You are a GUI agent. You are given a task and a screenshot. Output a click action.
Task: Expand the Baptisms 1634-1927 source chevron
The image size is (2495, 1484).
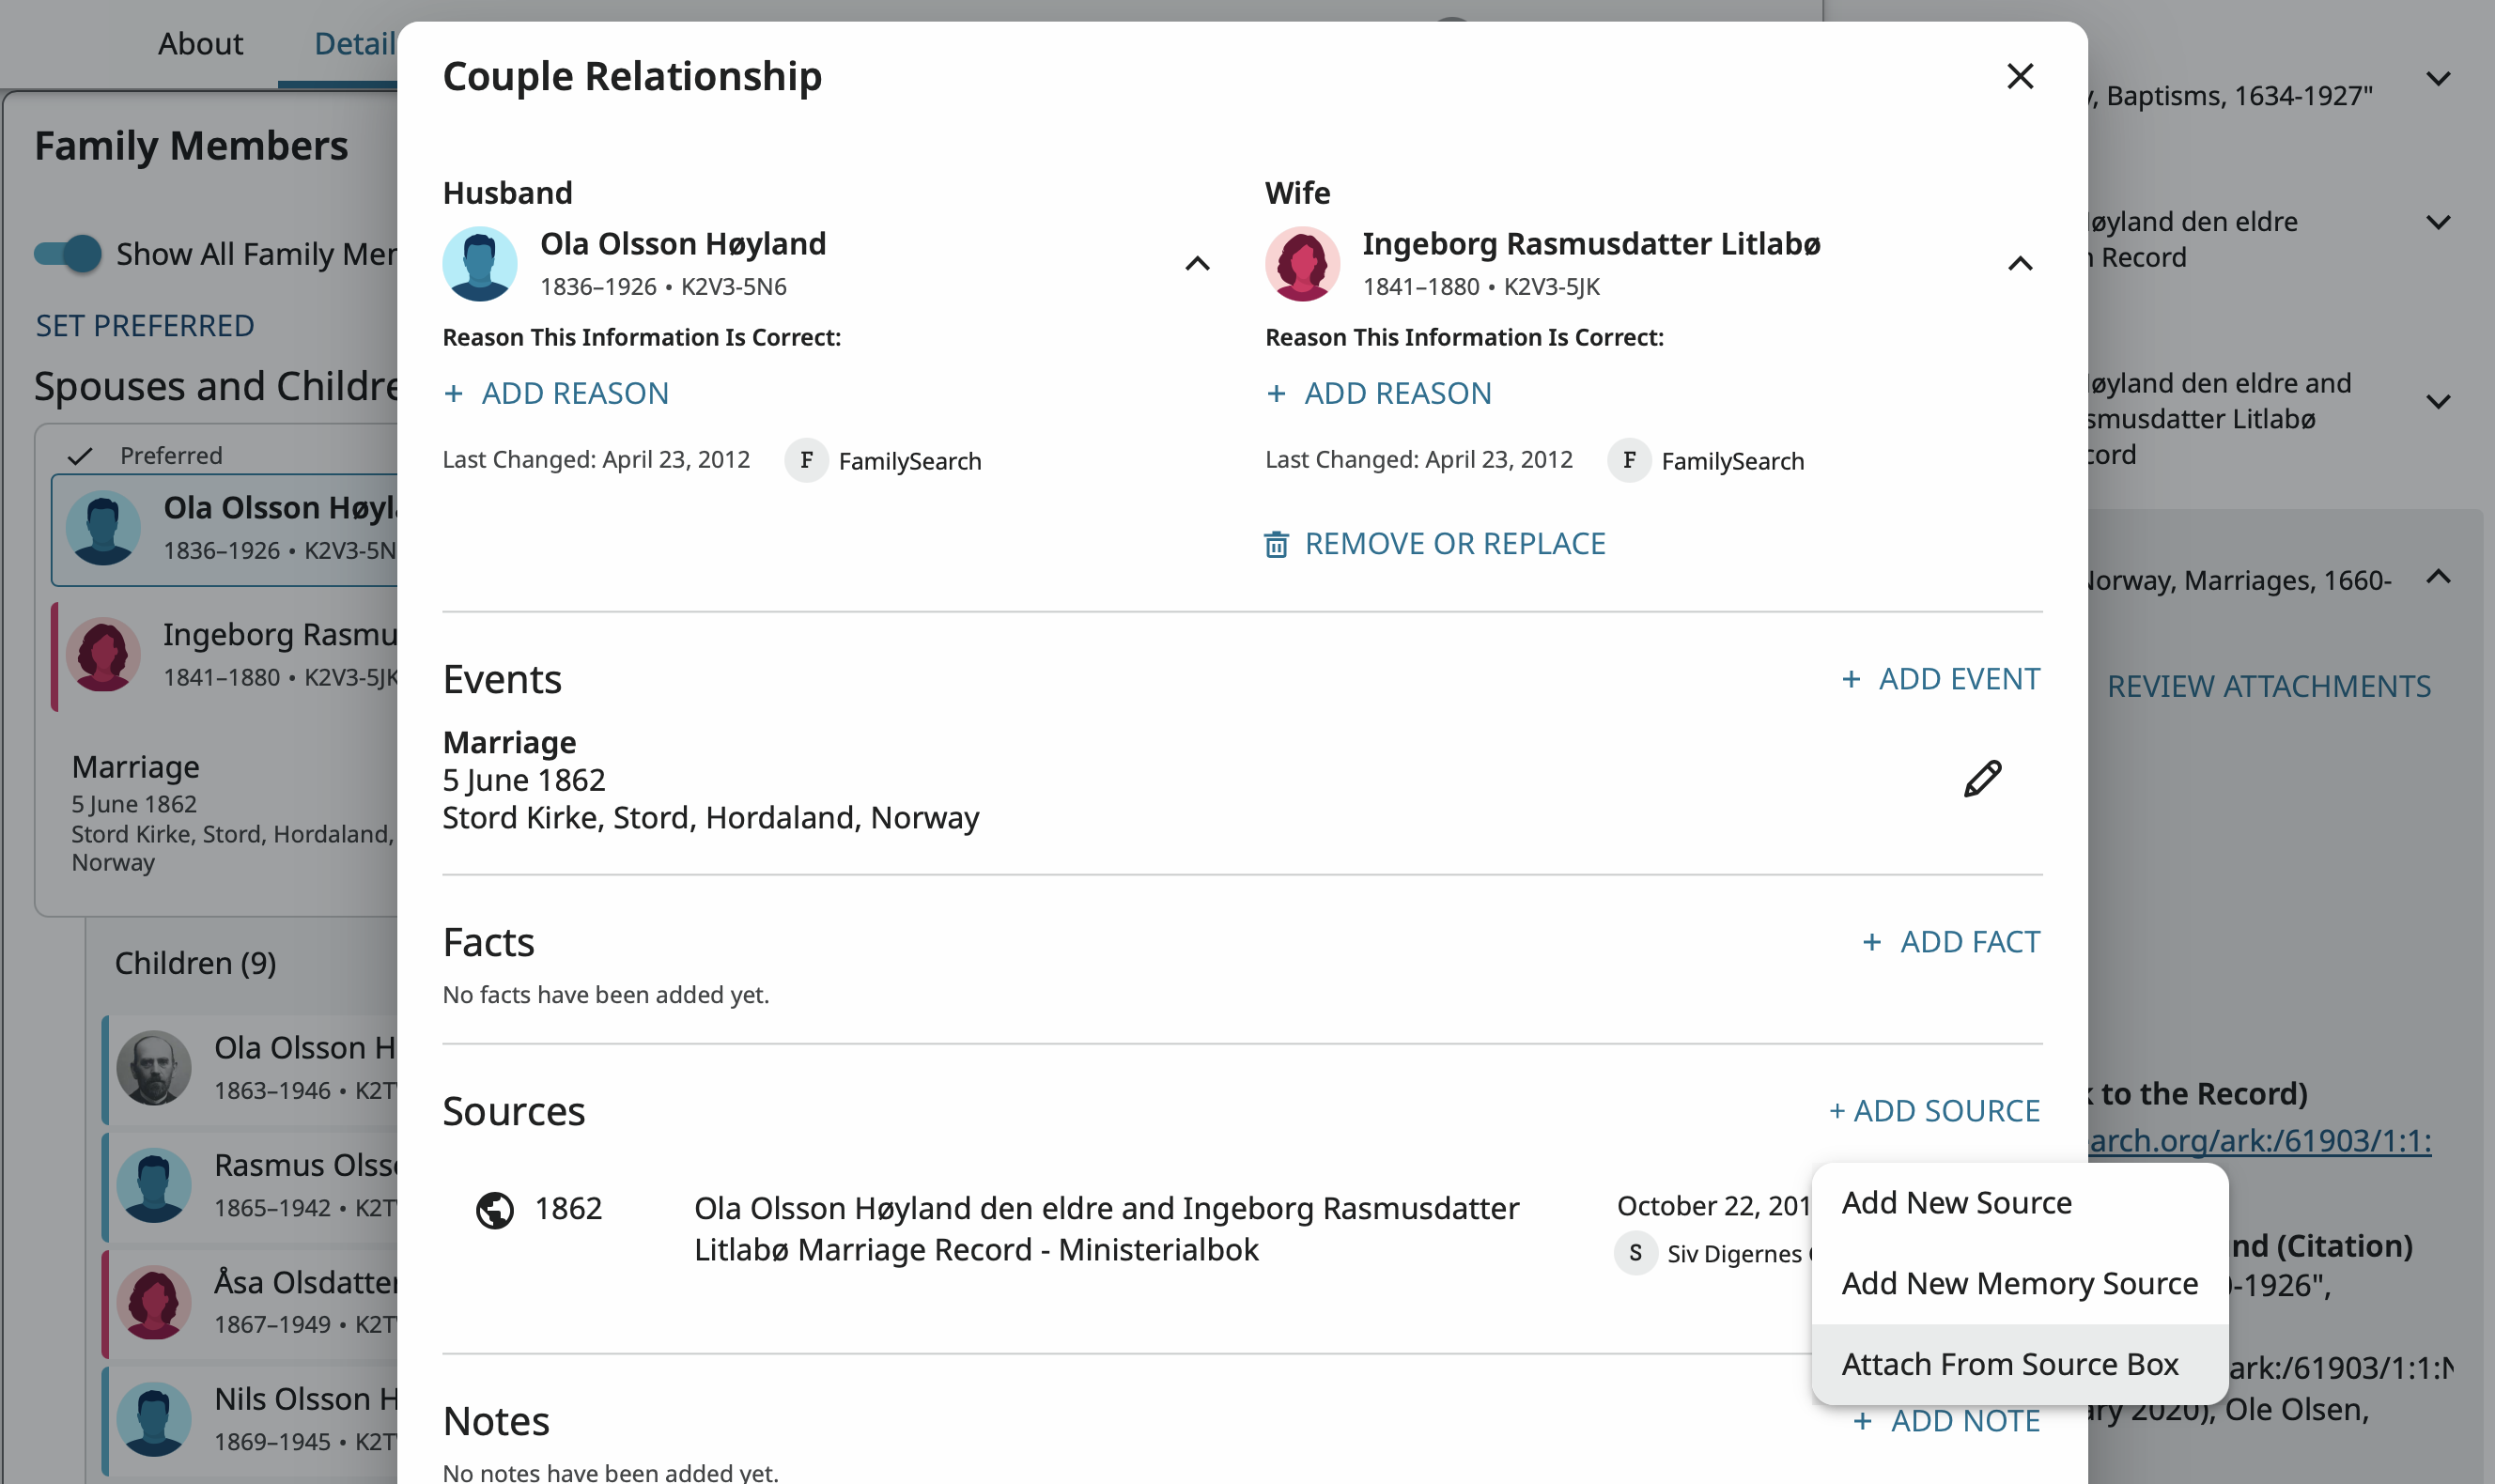pos(2438,79)
